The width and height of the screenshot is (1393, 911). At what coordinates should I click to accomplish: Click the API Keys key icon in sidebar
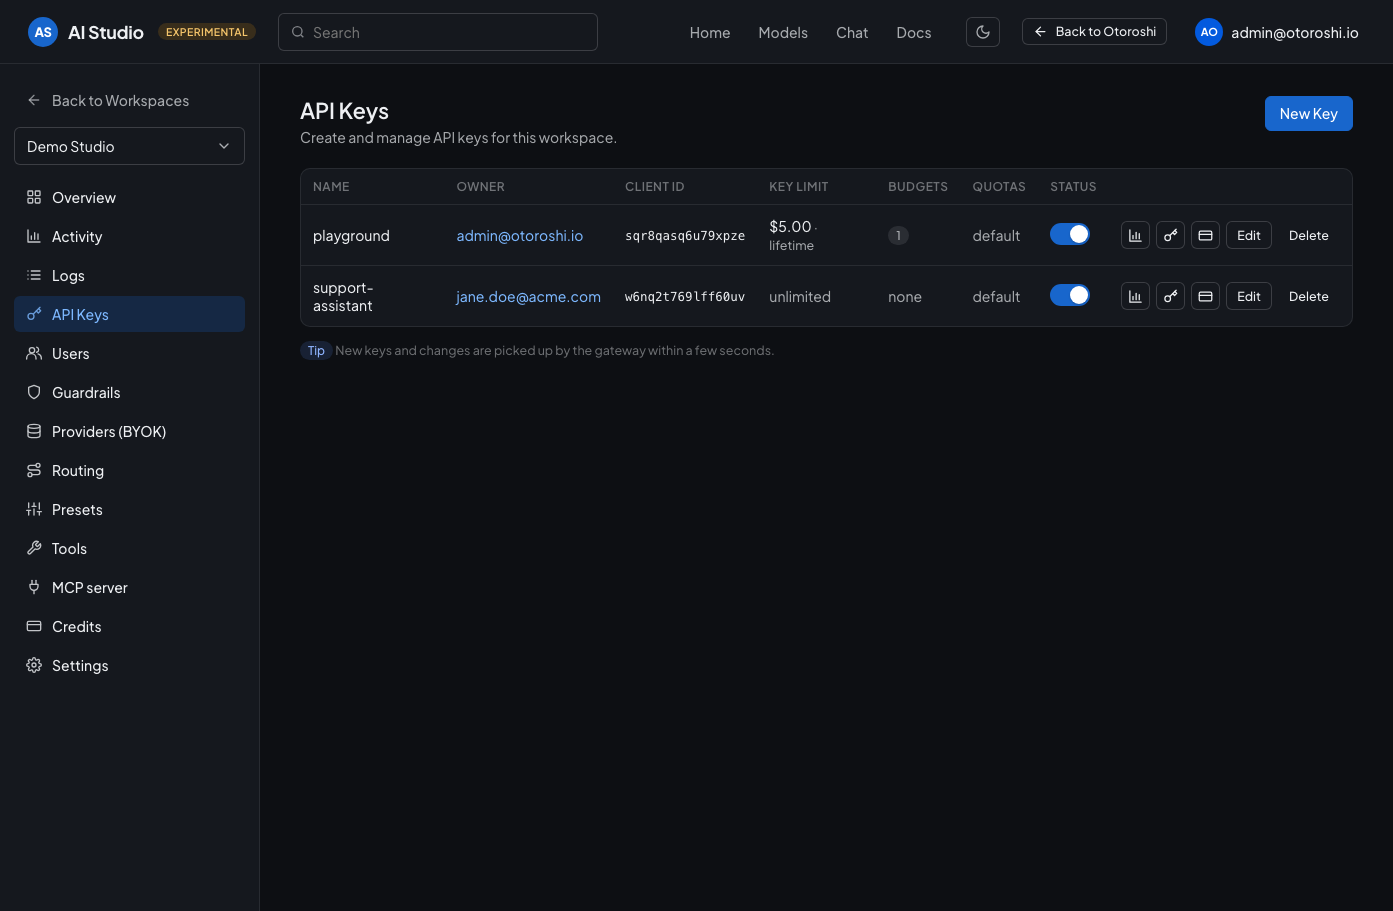click(x=34, y=314)
